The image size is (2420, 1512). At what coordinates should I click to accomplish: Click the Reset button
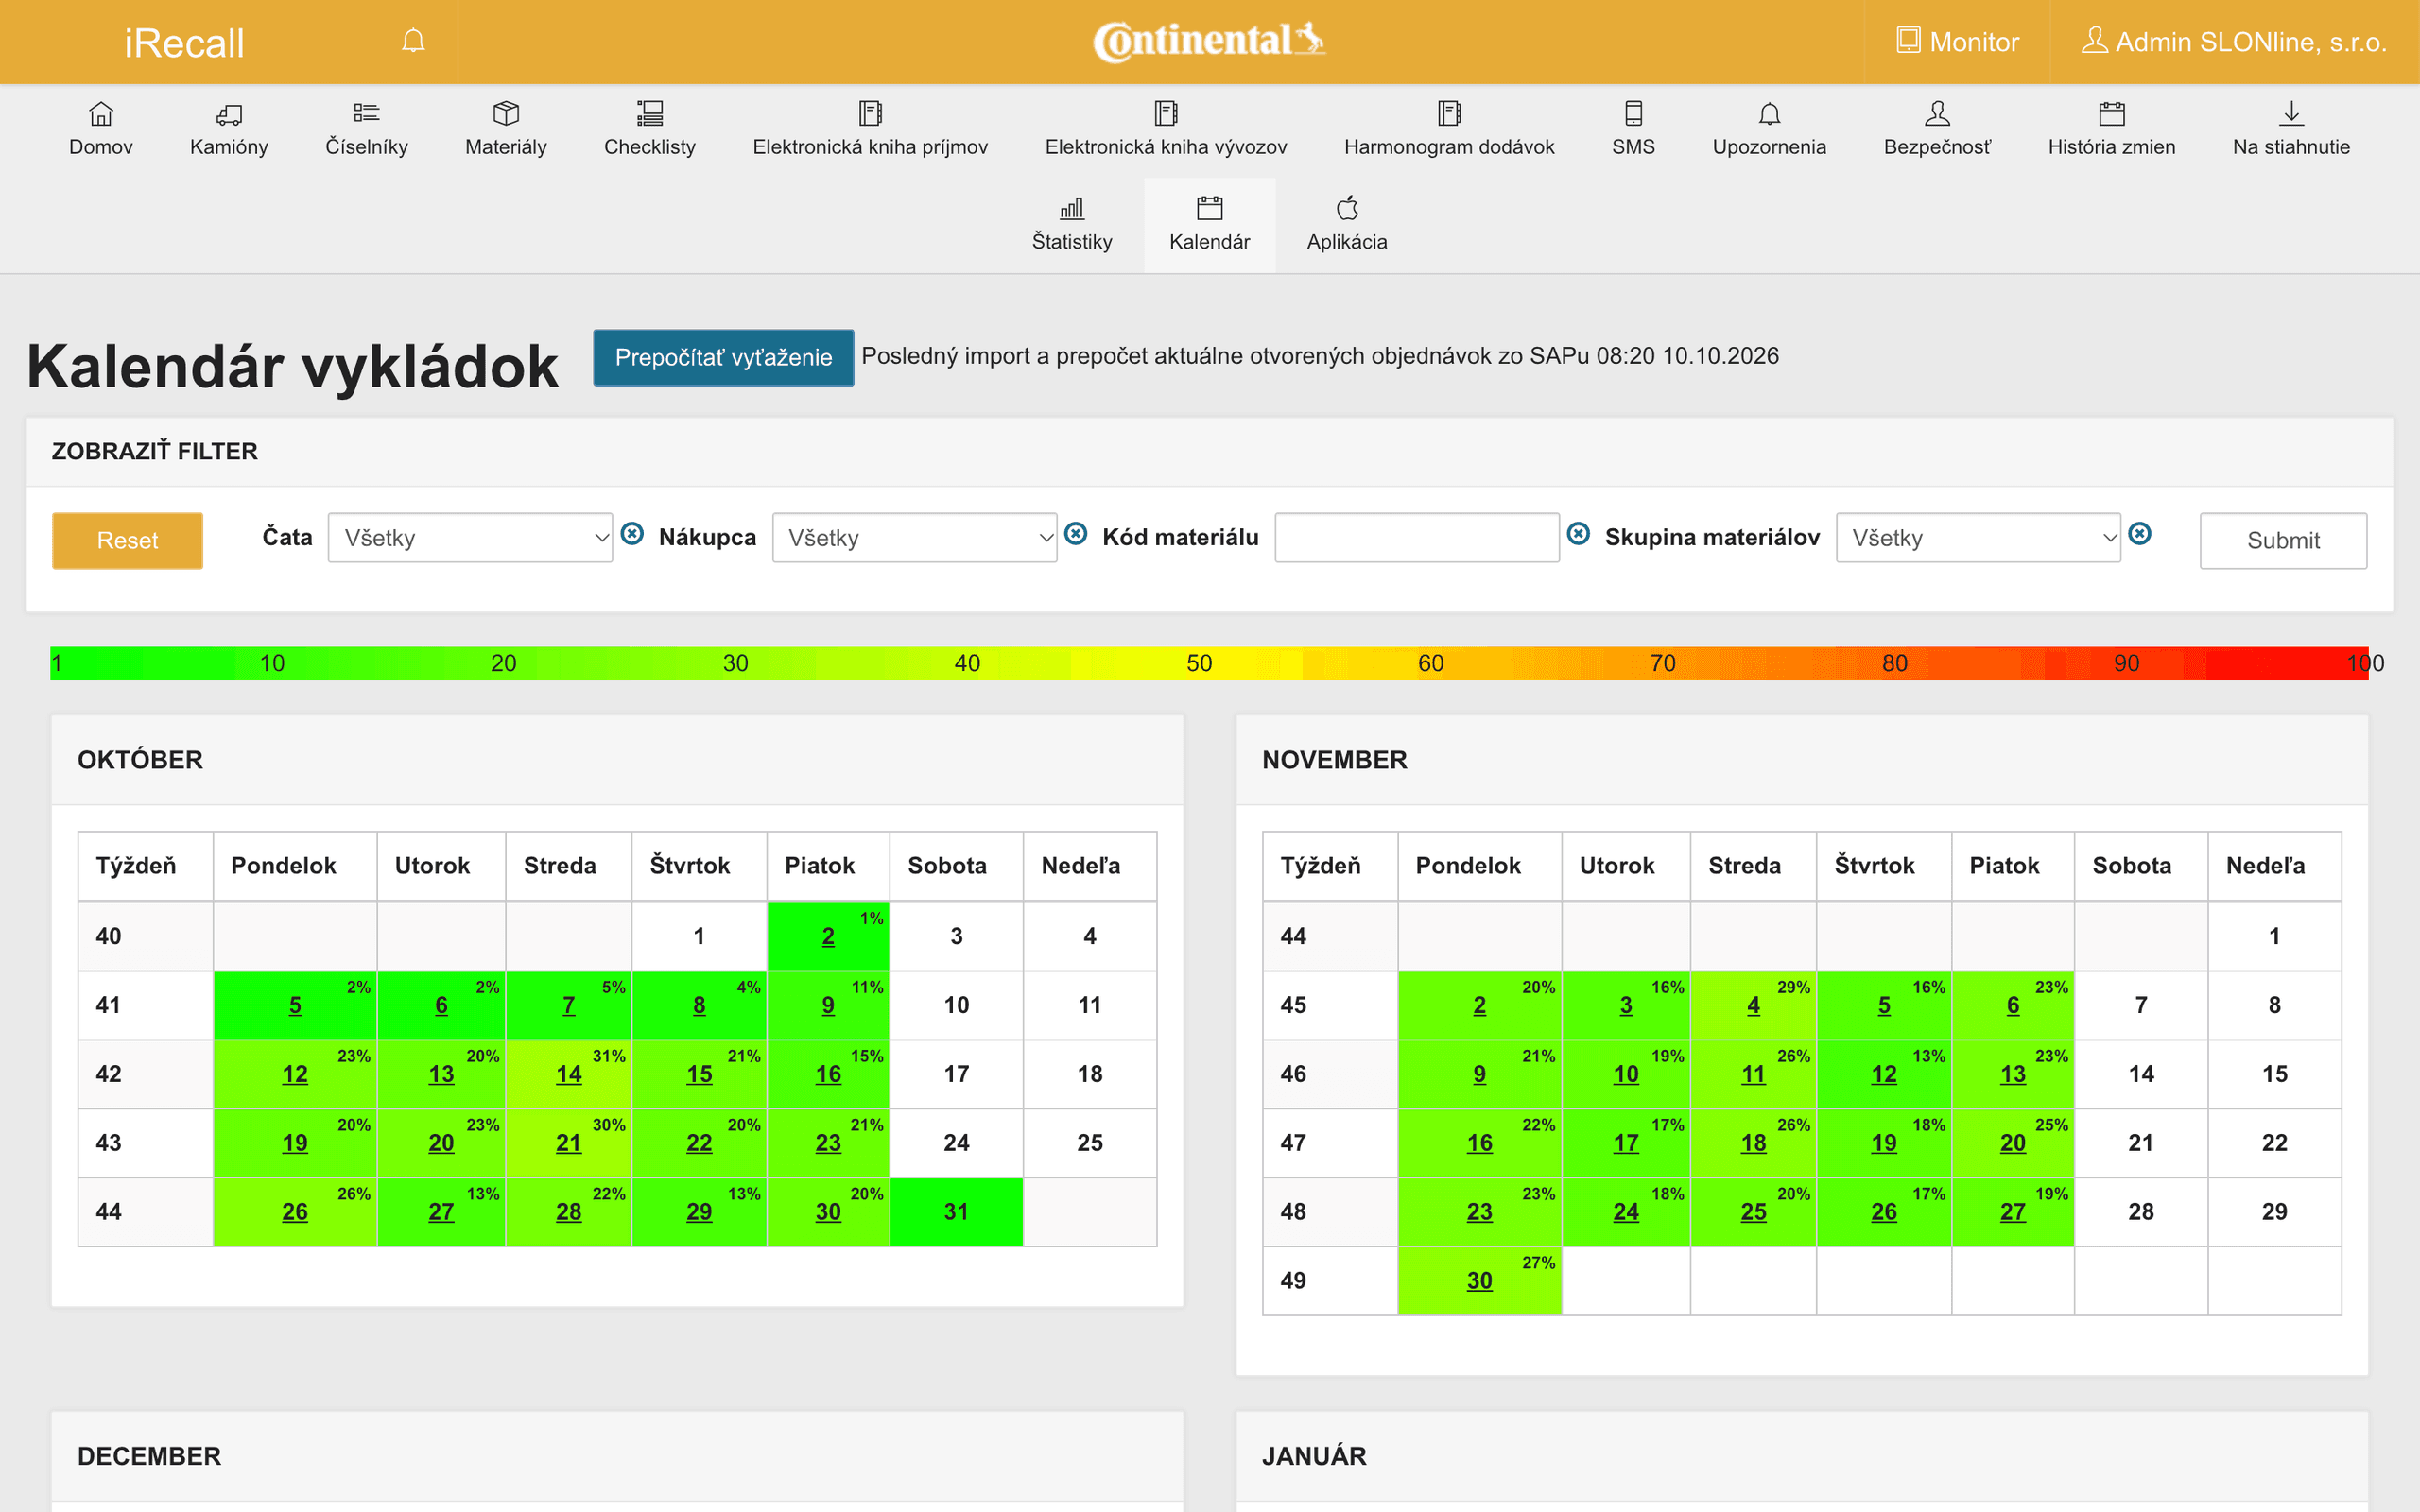point(127,541)
